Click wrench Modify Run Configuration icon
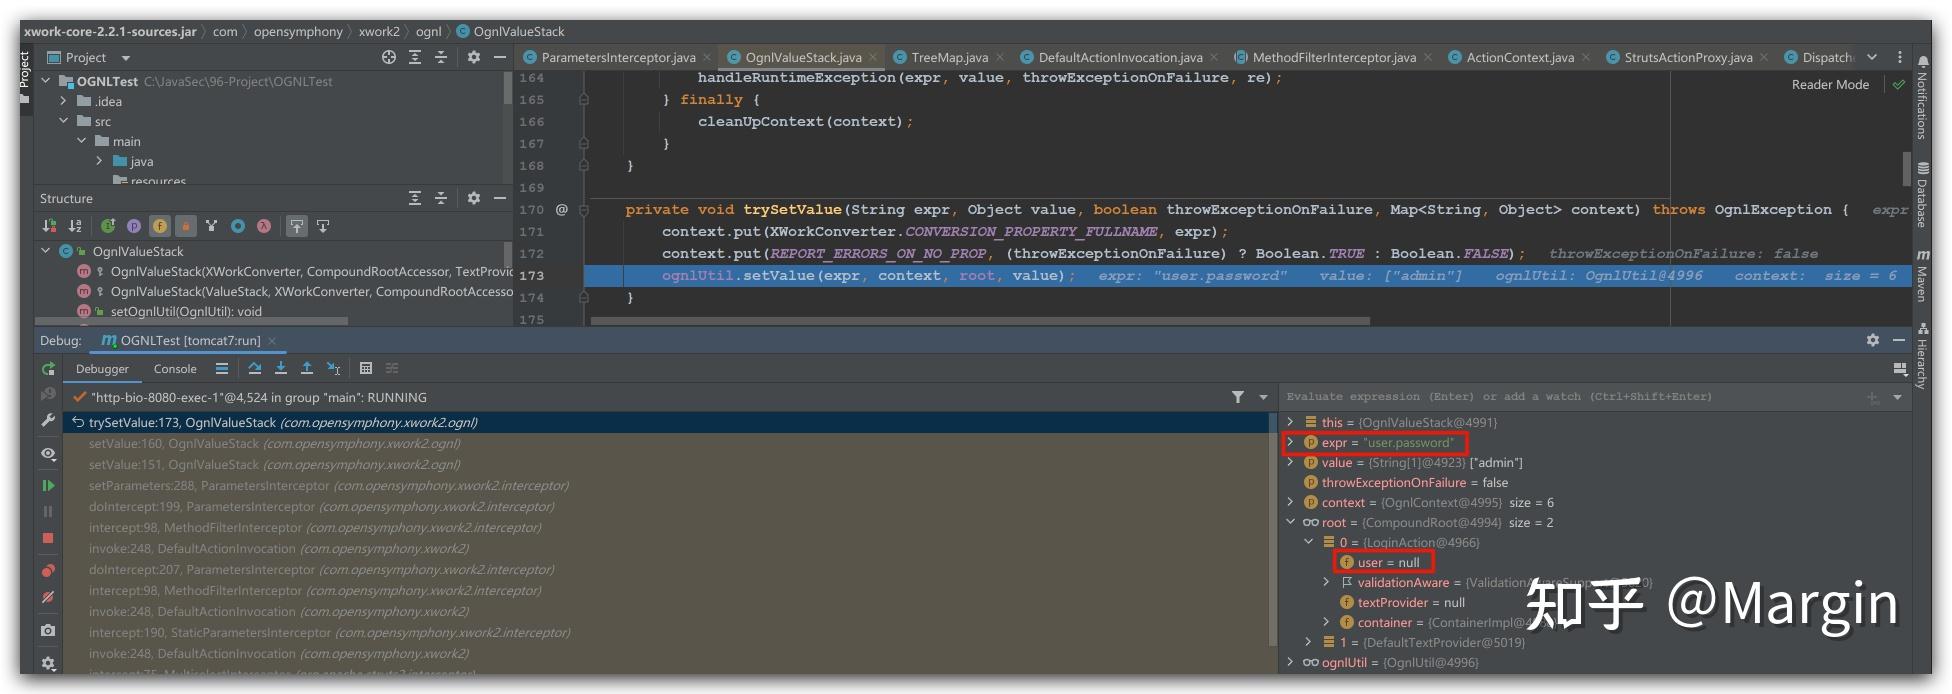Screen dimensions: 1952x694 click(x=48, y=421)
